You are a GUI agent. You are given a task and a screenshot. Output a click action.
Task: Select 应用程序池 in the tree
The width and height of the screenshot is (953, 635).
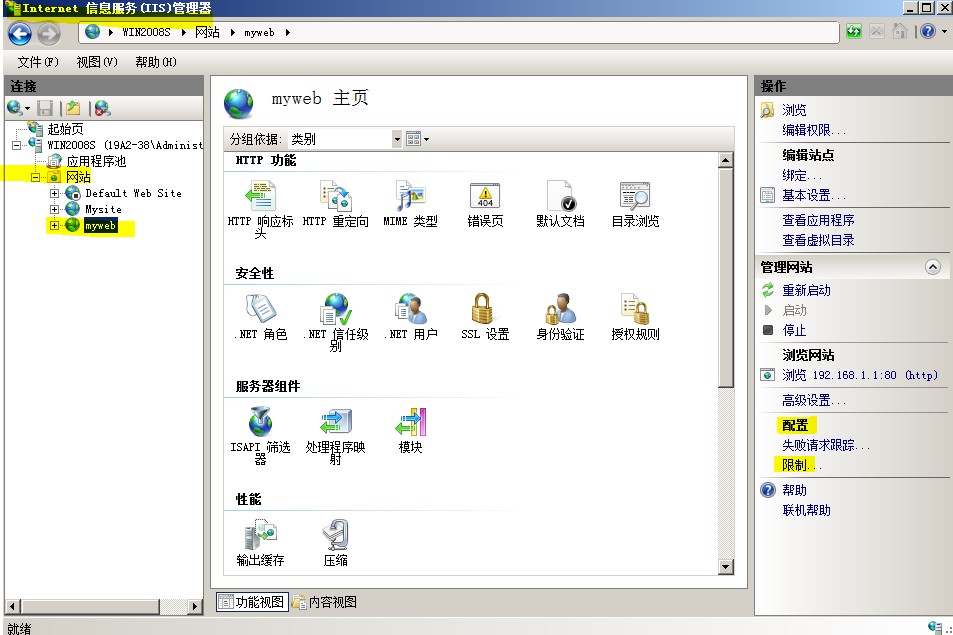point(96,162)
